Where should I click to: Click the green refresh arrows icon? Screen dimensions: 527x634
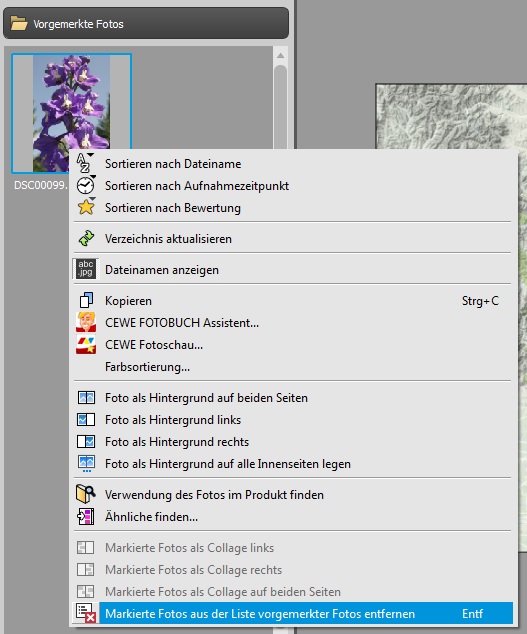[86, 239]
